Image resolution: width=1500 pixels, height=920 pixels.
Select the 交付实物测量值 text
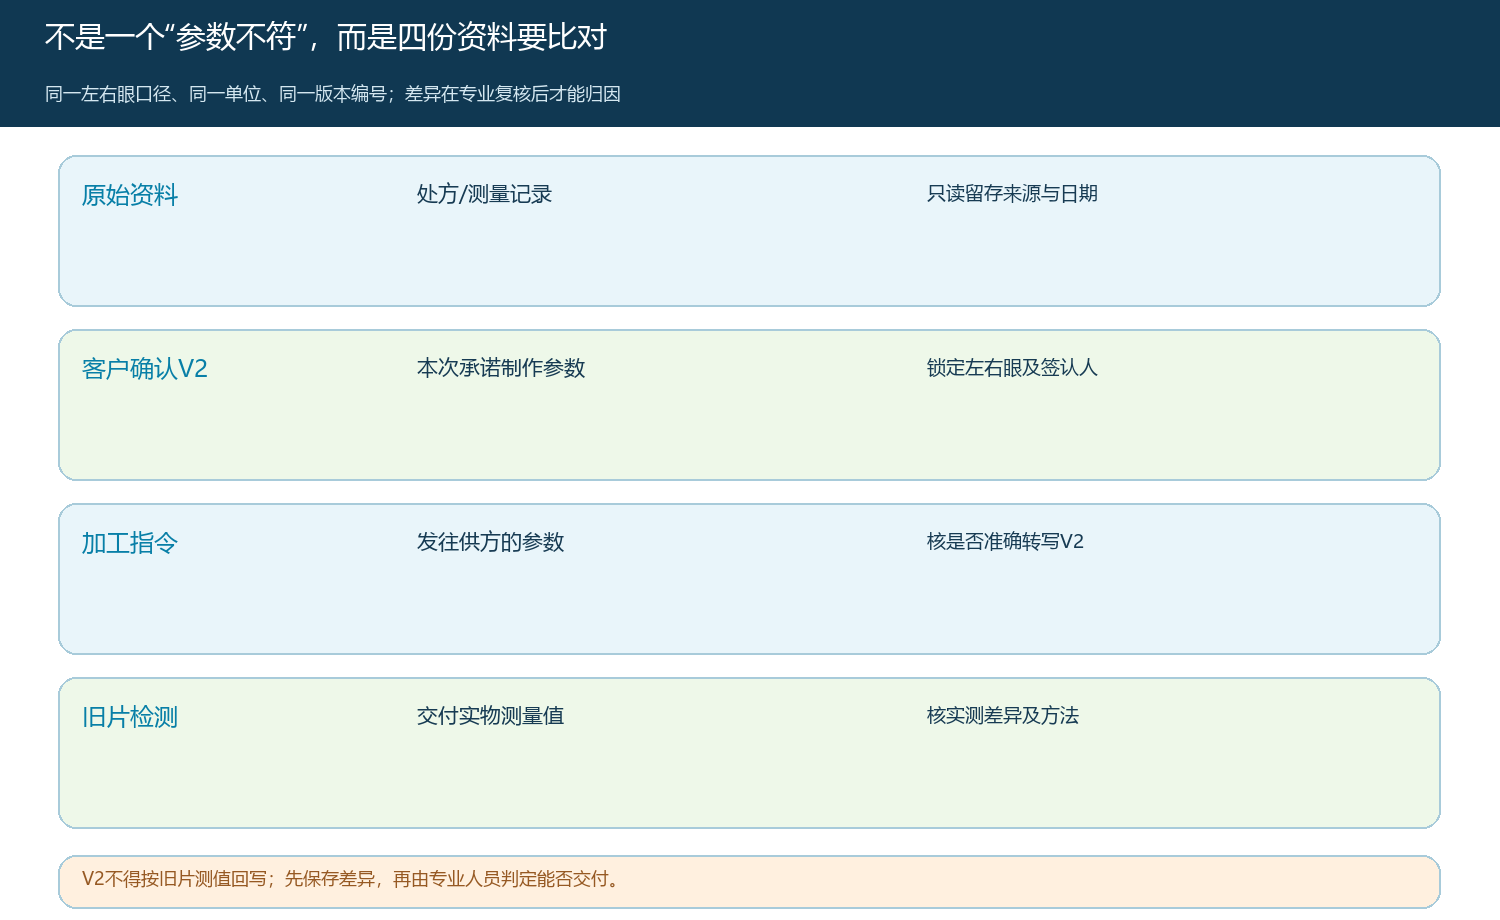[x=491, y=716]
